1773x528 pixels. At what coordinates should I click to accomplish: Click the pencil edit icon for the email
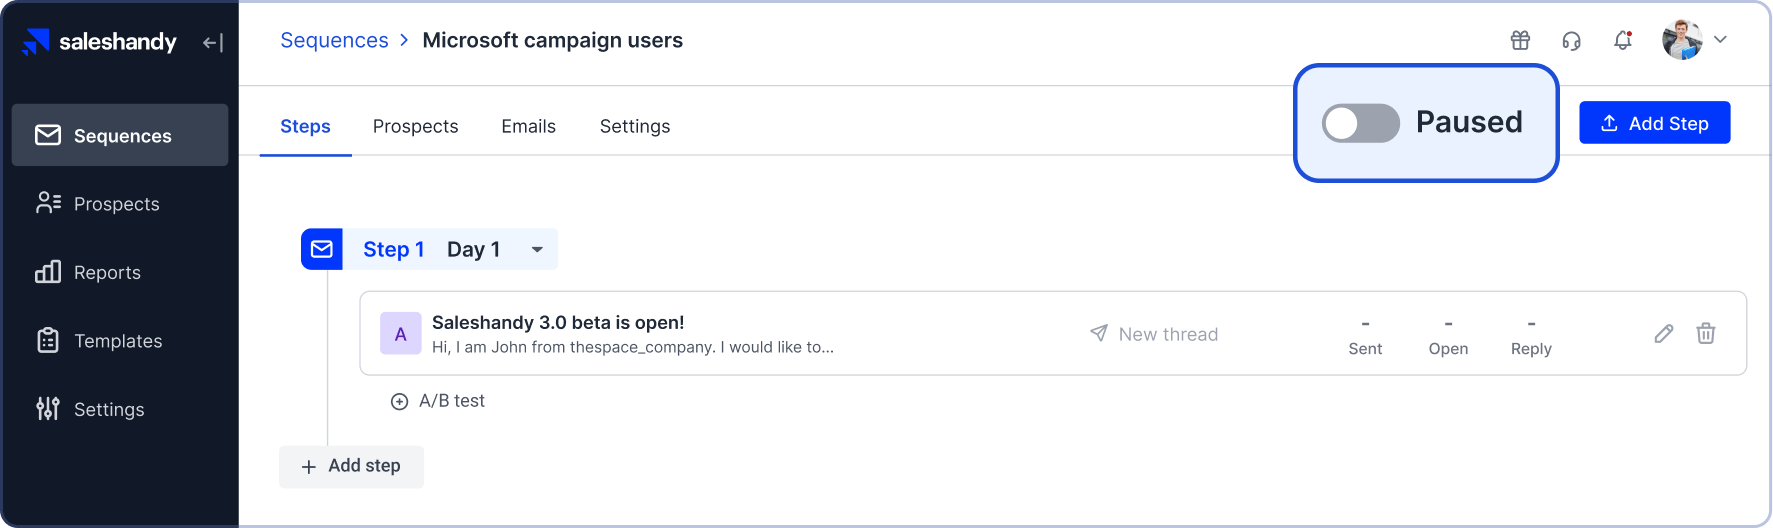pyautogui.click(x=1663, y=334)
